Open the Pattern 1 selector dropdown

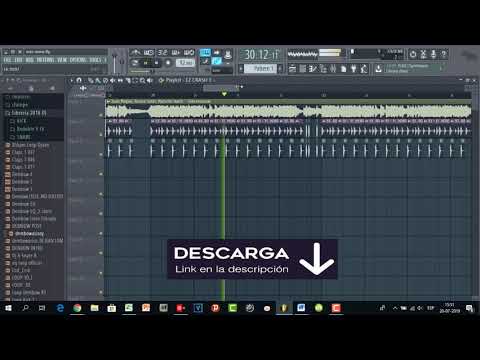[261, 69]
